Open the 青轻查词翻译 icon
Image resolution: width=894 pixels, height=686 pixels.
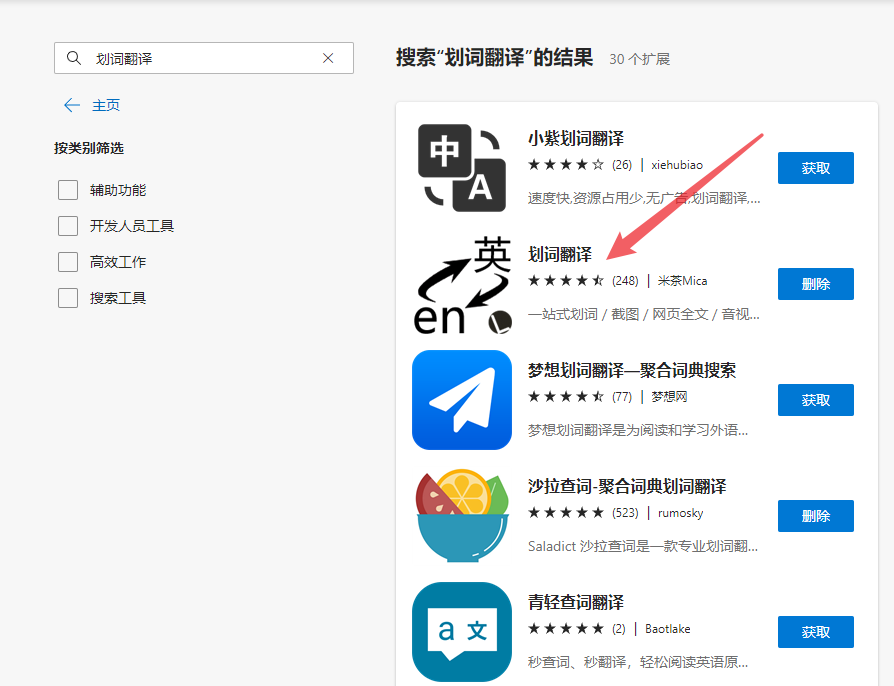pyautogui.click(x=462, y=632)
